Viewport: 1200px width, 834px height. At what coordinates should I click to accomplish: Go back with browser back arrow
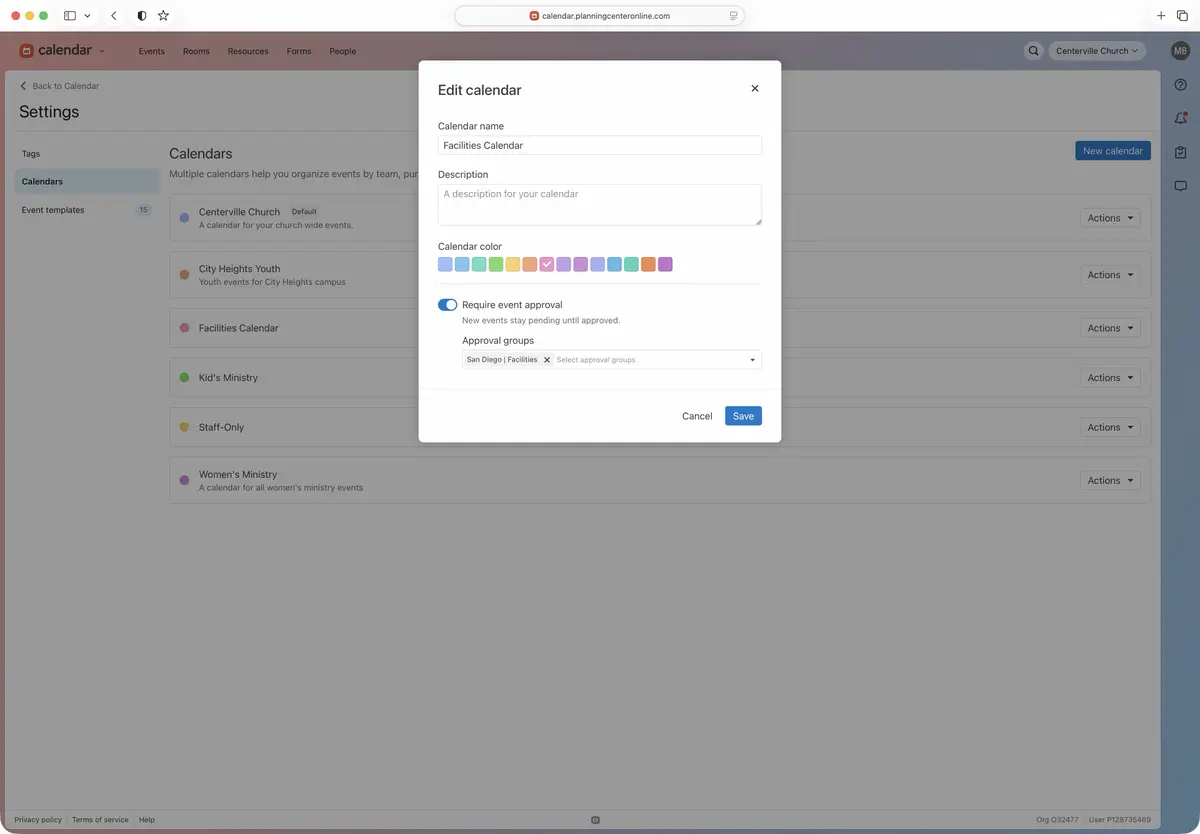click(114, 16)
